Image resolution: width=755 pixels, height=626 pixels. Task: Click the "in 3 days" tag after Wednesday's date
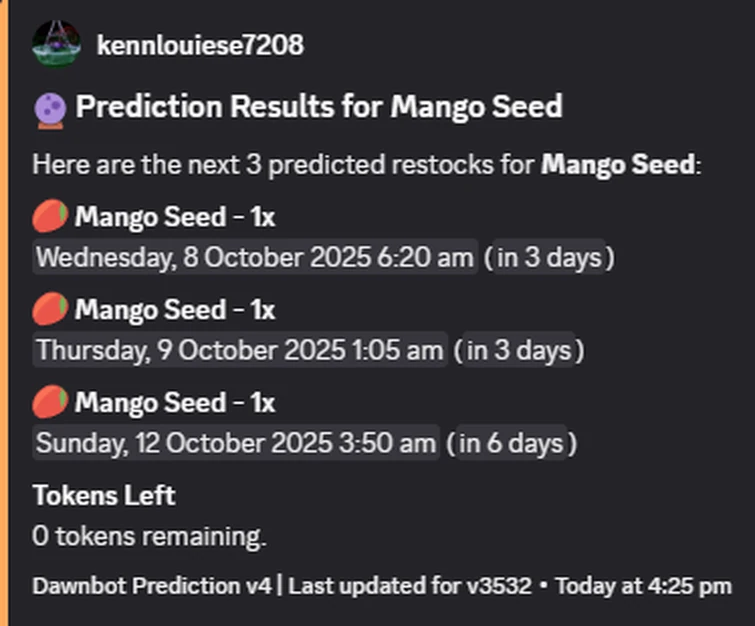[x=549, y=258]
